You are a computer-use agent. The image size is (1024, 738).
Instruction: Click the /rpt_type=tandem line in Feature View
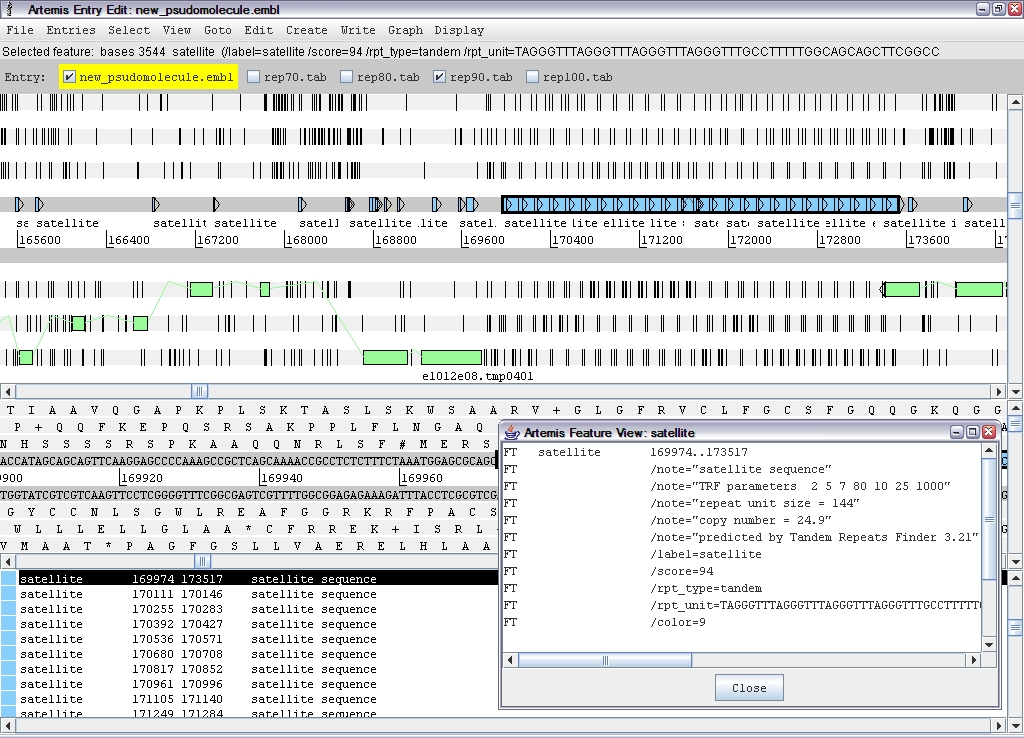point(706,588)
